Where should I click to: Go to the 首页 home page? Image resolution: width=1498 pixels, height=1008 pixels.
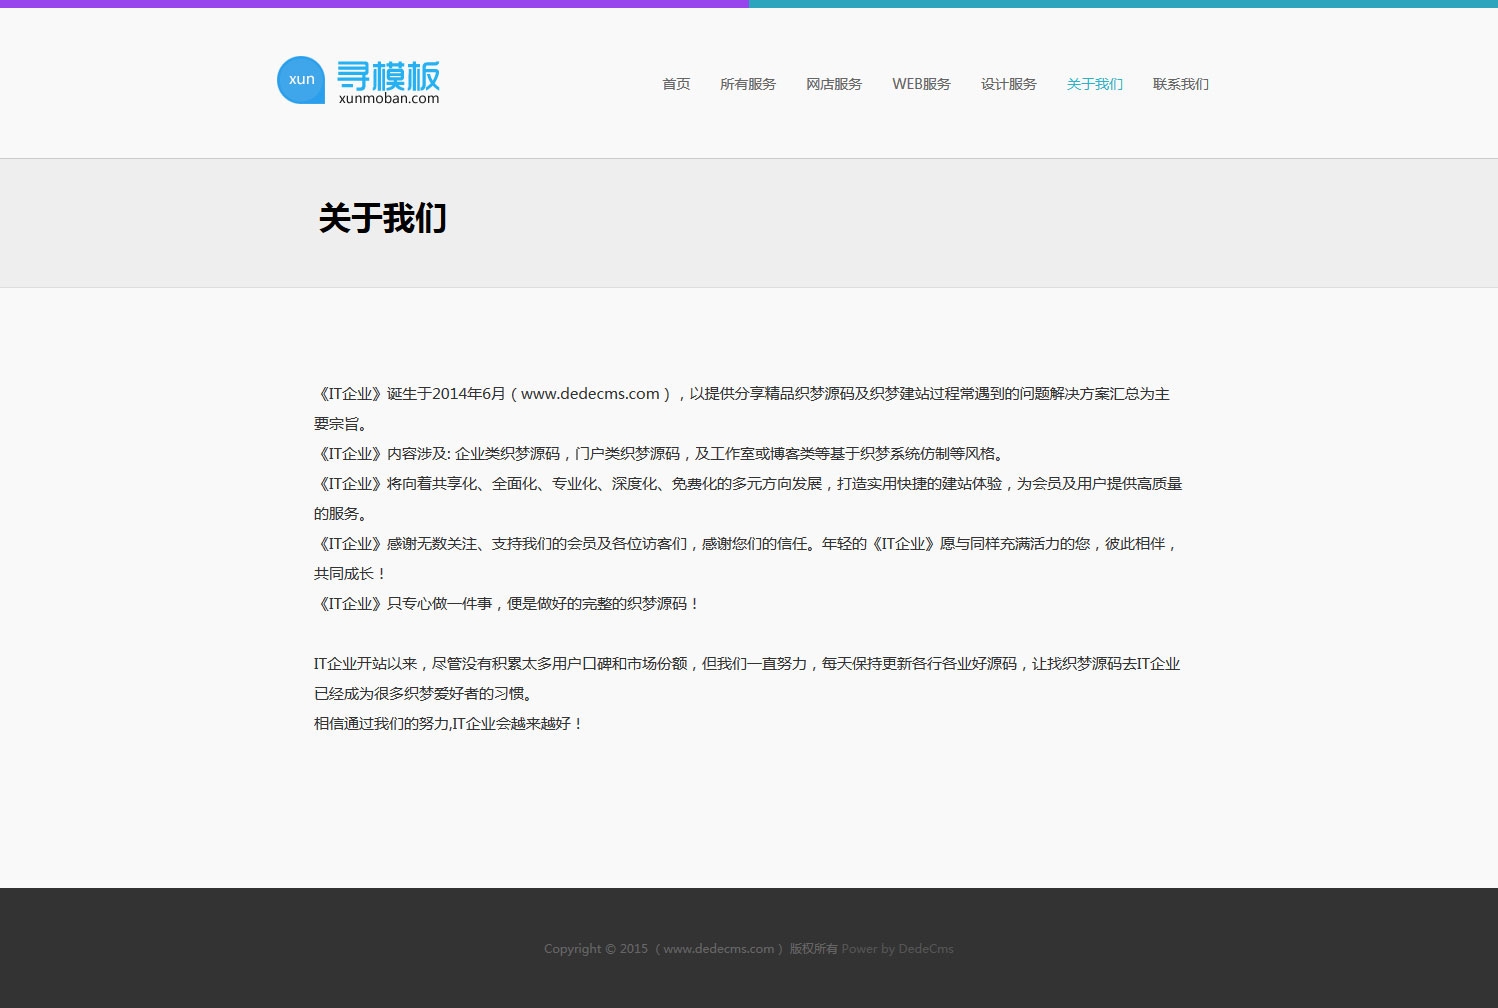coord(676,84)
